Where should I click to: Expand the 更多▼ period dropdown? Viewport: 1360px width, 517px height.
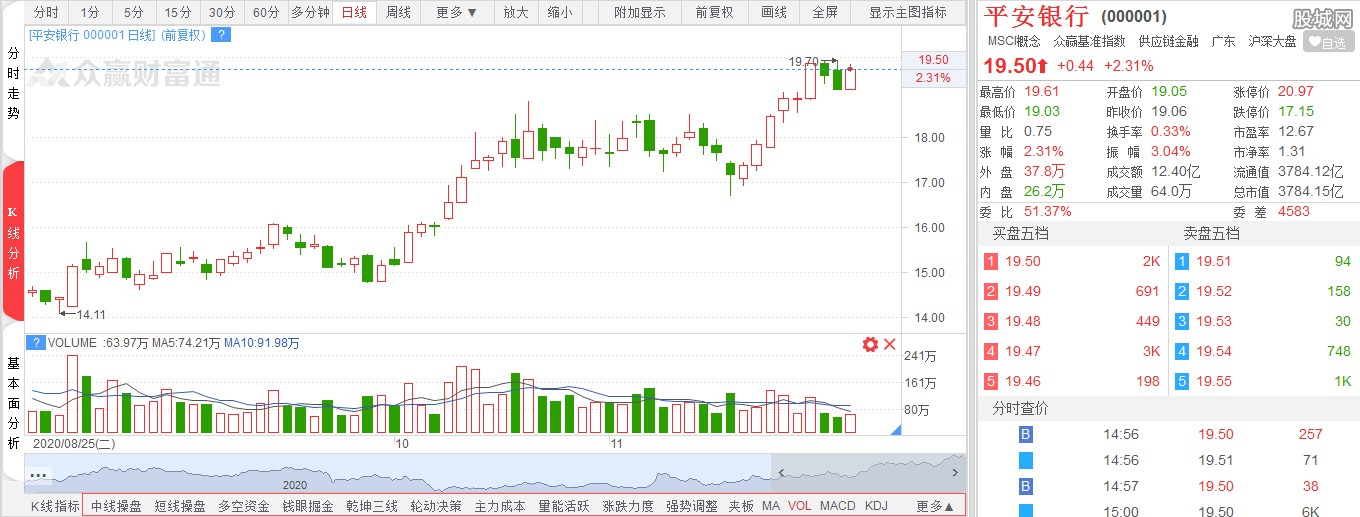[x=457, y=13]
